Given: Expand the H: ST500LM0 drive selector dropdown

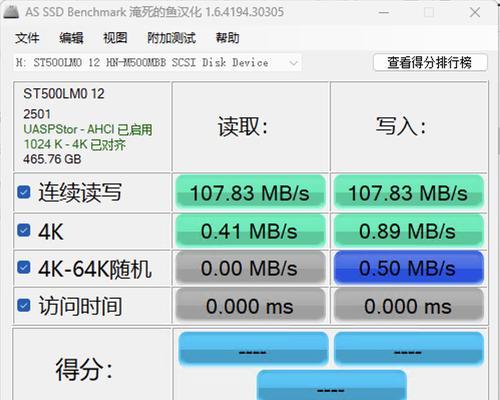Looking at the screenshot, I should click(x=157, y=63).
